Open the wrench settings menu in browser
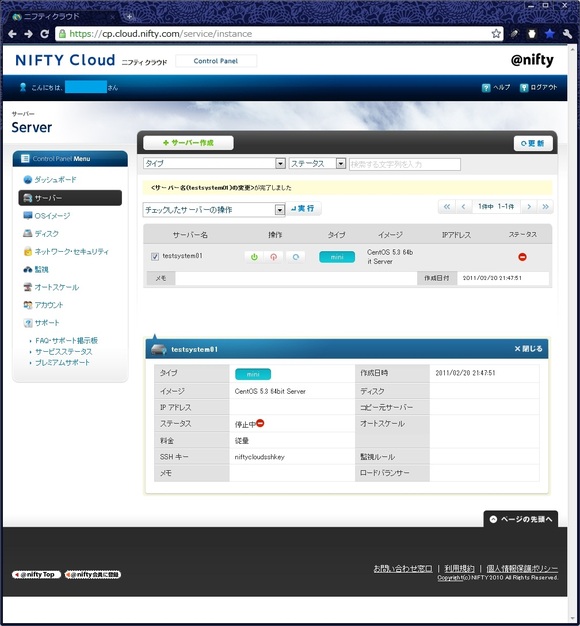Image resolution: width=580 pixels, height=626 pixels. [567, 34]
